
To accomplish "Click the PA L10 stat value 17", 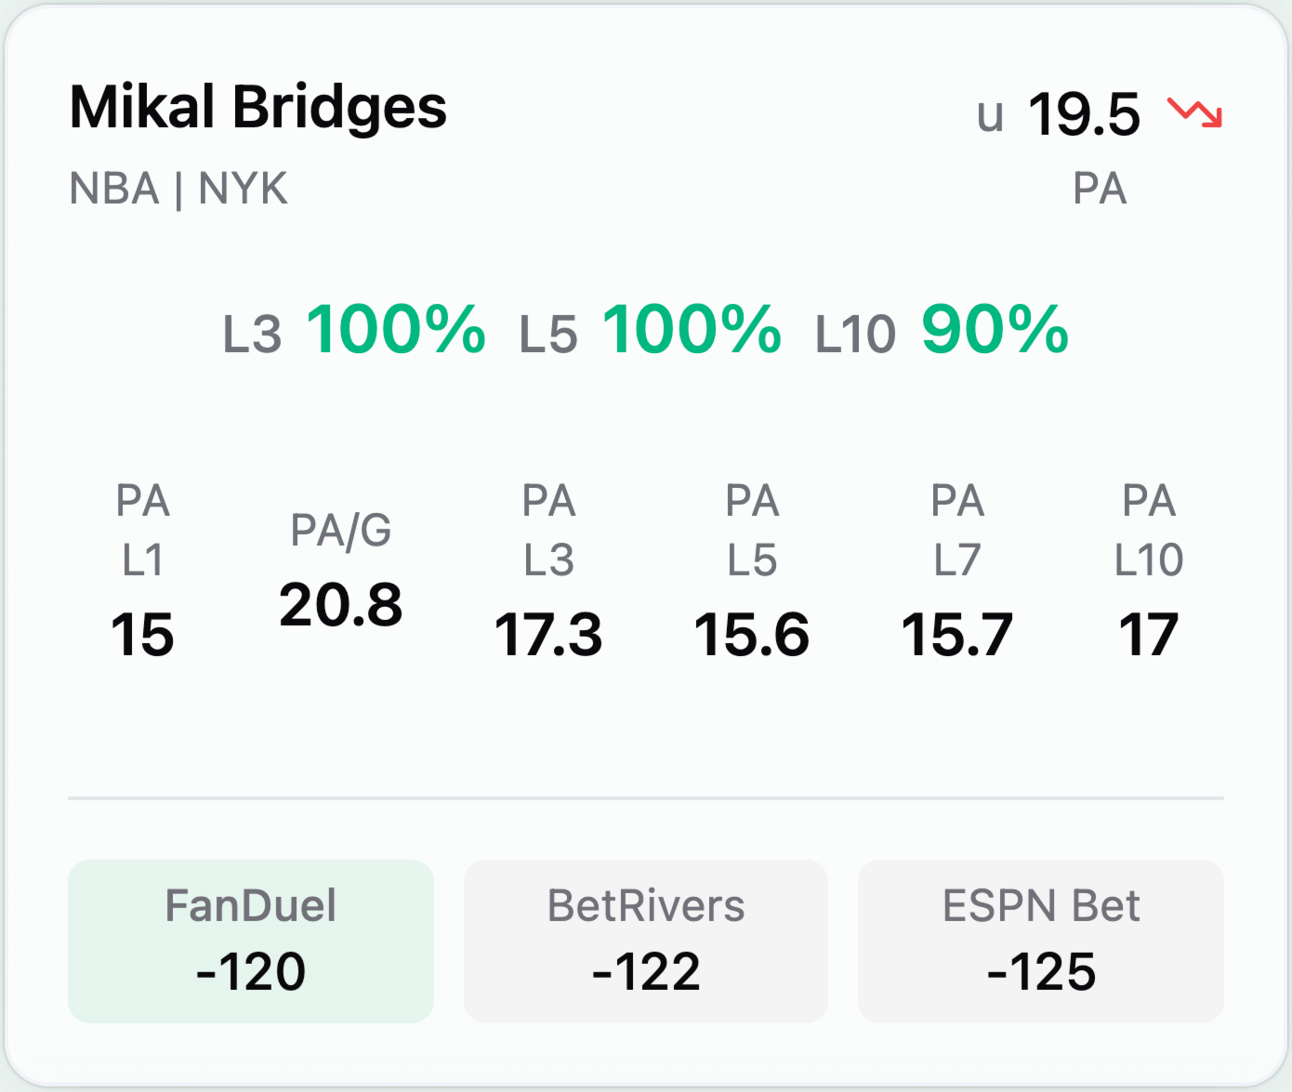I will (1149, 635).
